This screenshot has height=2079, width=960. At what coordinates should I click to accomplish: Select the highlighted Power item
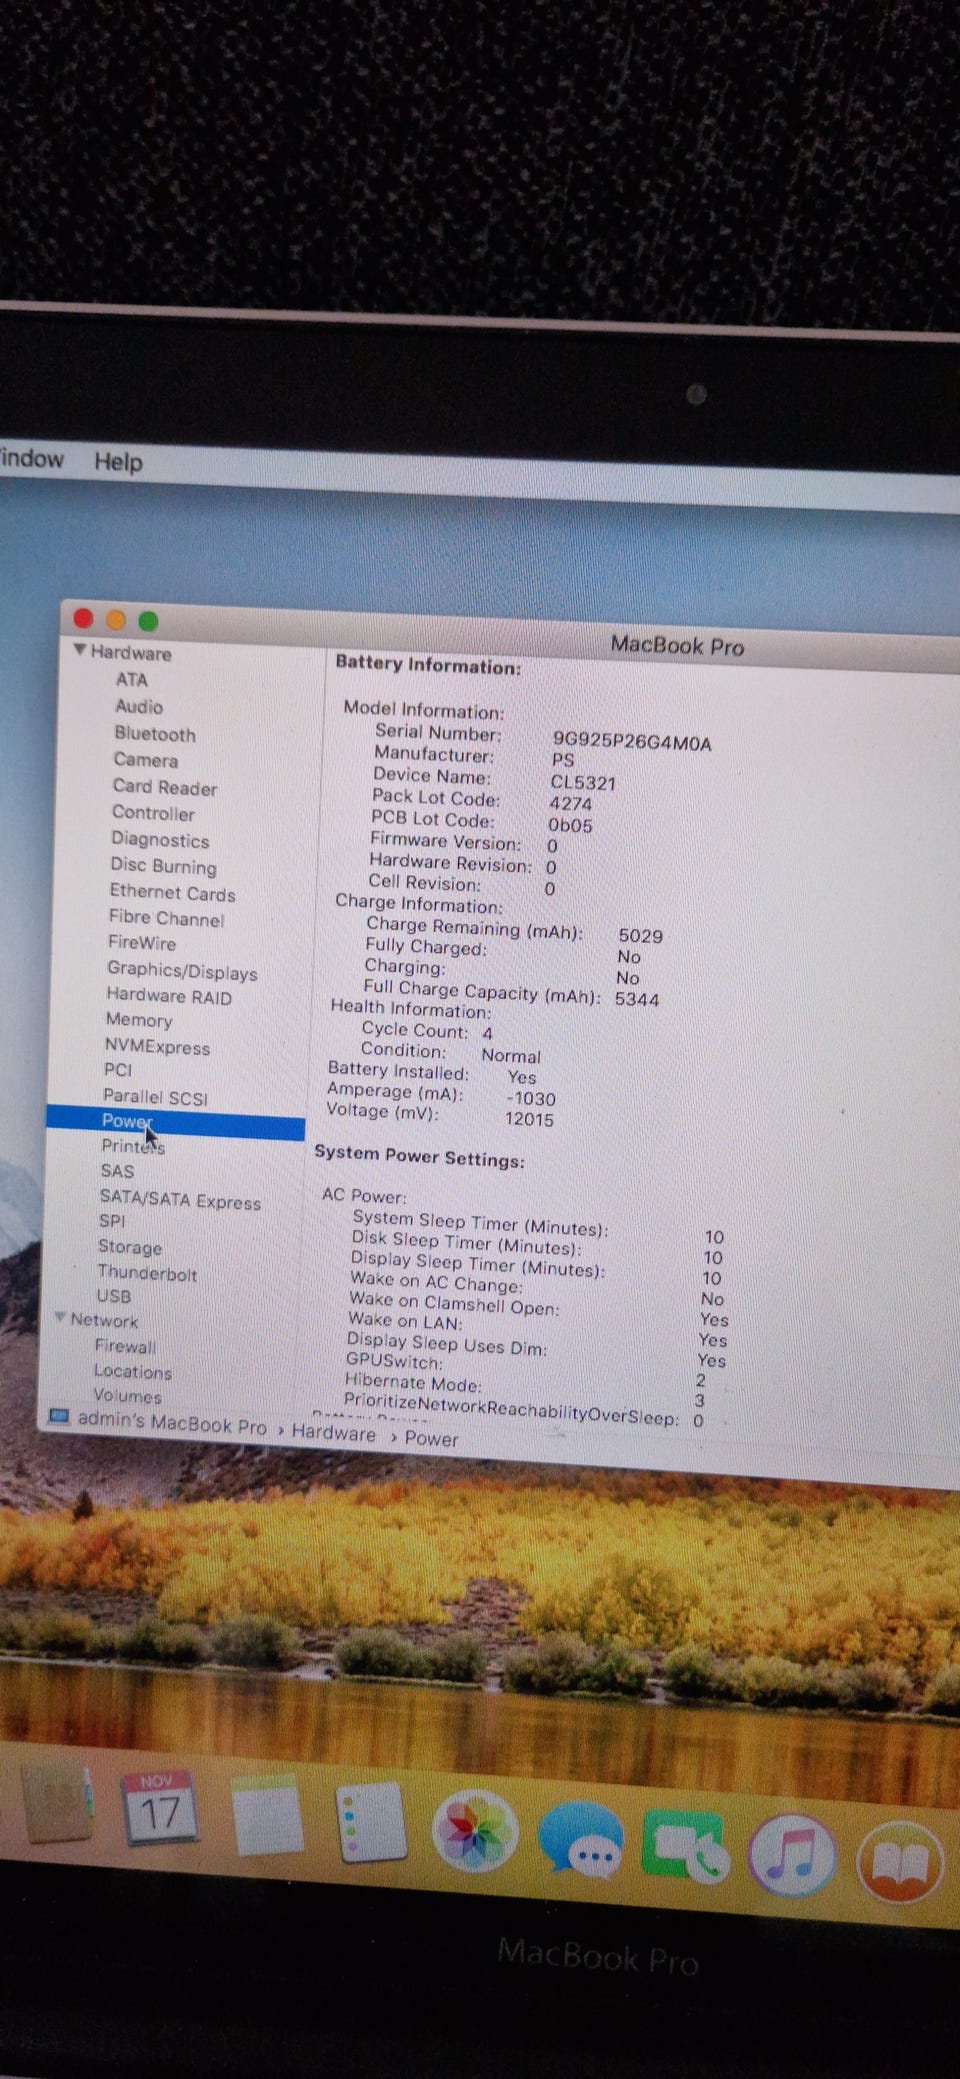click(x=176, y=1122)
